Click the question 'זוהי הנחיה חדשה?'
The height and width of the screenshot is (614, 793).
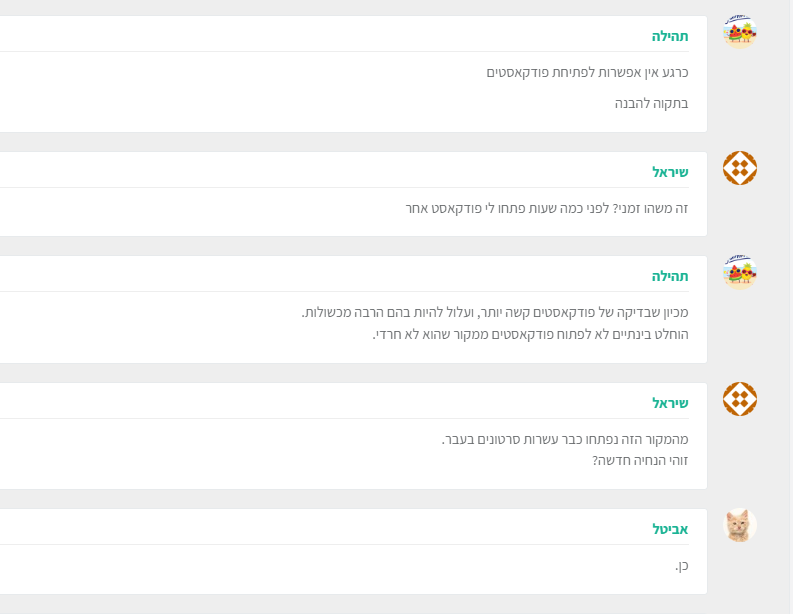(x=640, y=461)
